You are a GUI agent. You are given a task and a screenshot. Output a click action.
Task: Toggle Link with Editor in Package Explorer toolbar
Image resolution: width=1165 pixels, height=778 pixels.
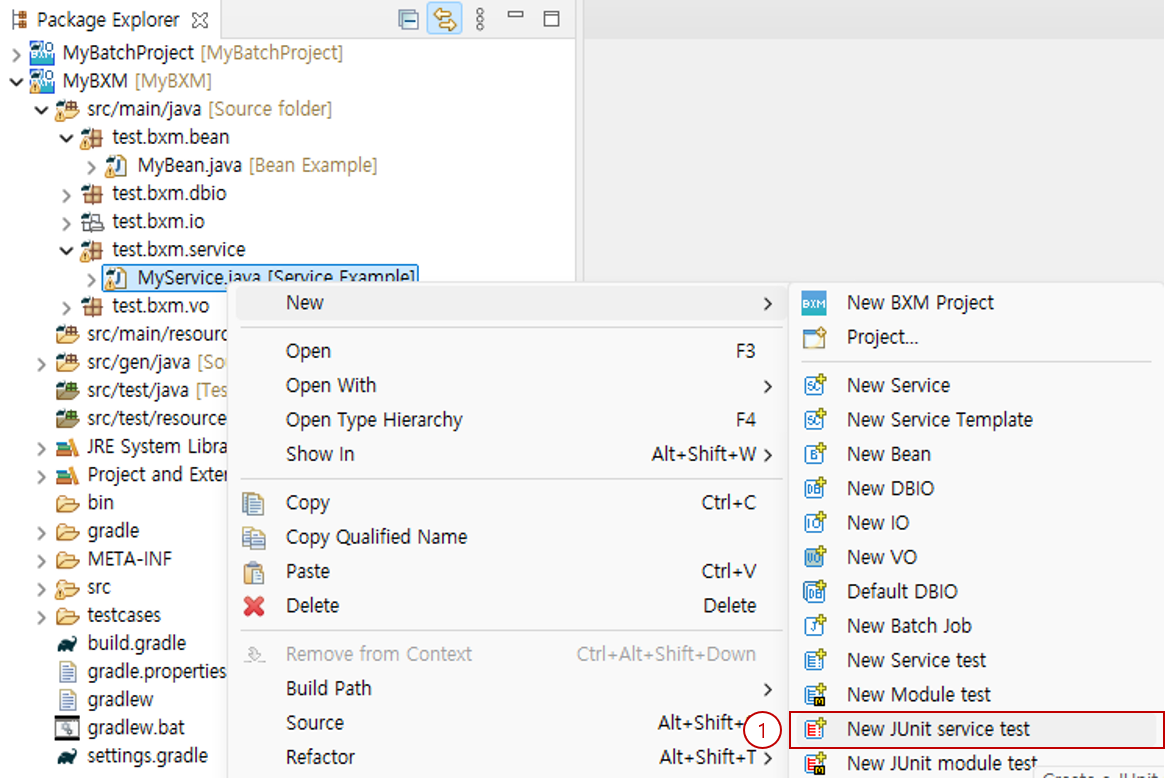pyautogui.click(x=444, y=19)
